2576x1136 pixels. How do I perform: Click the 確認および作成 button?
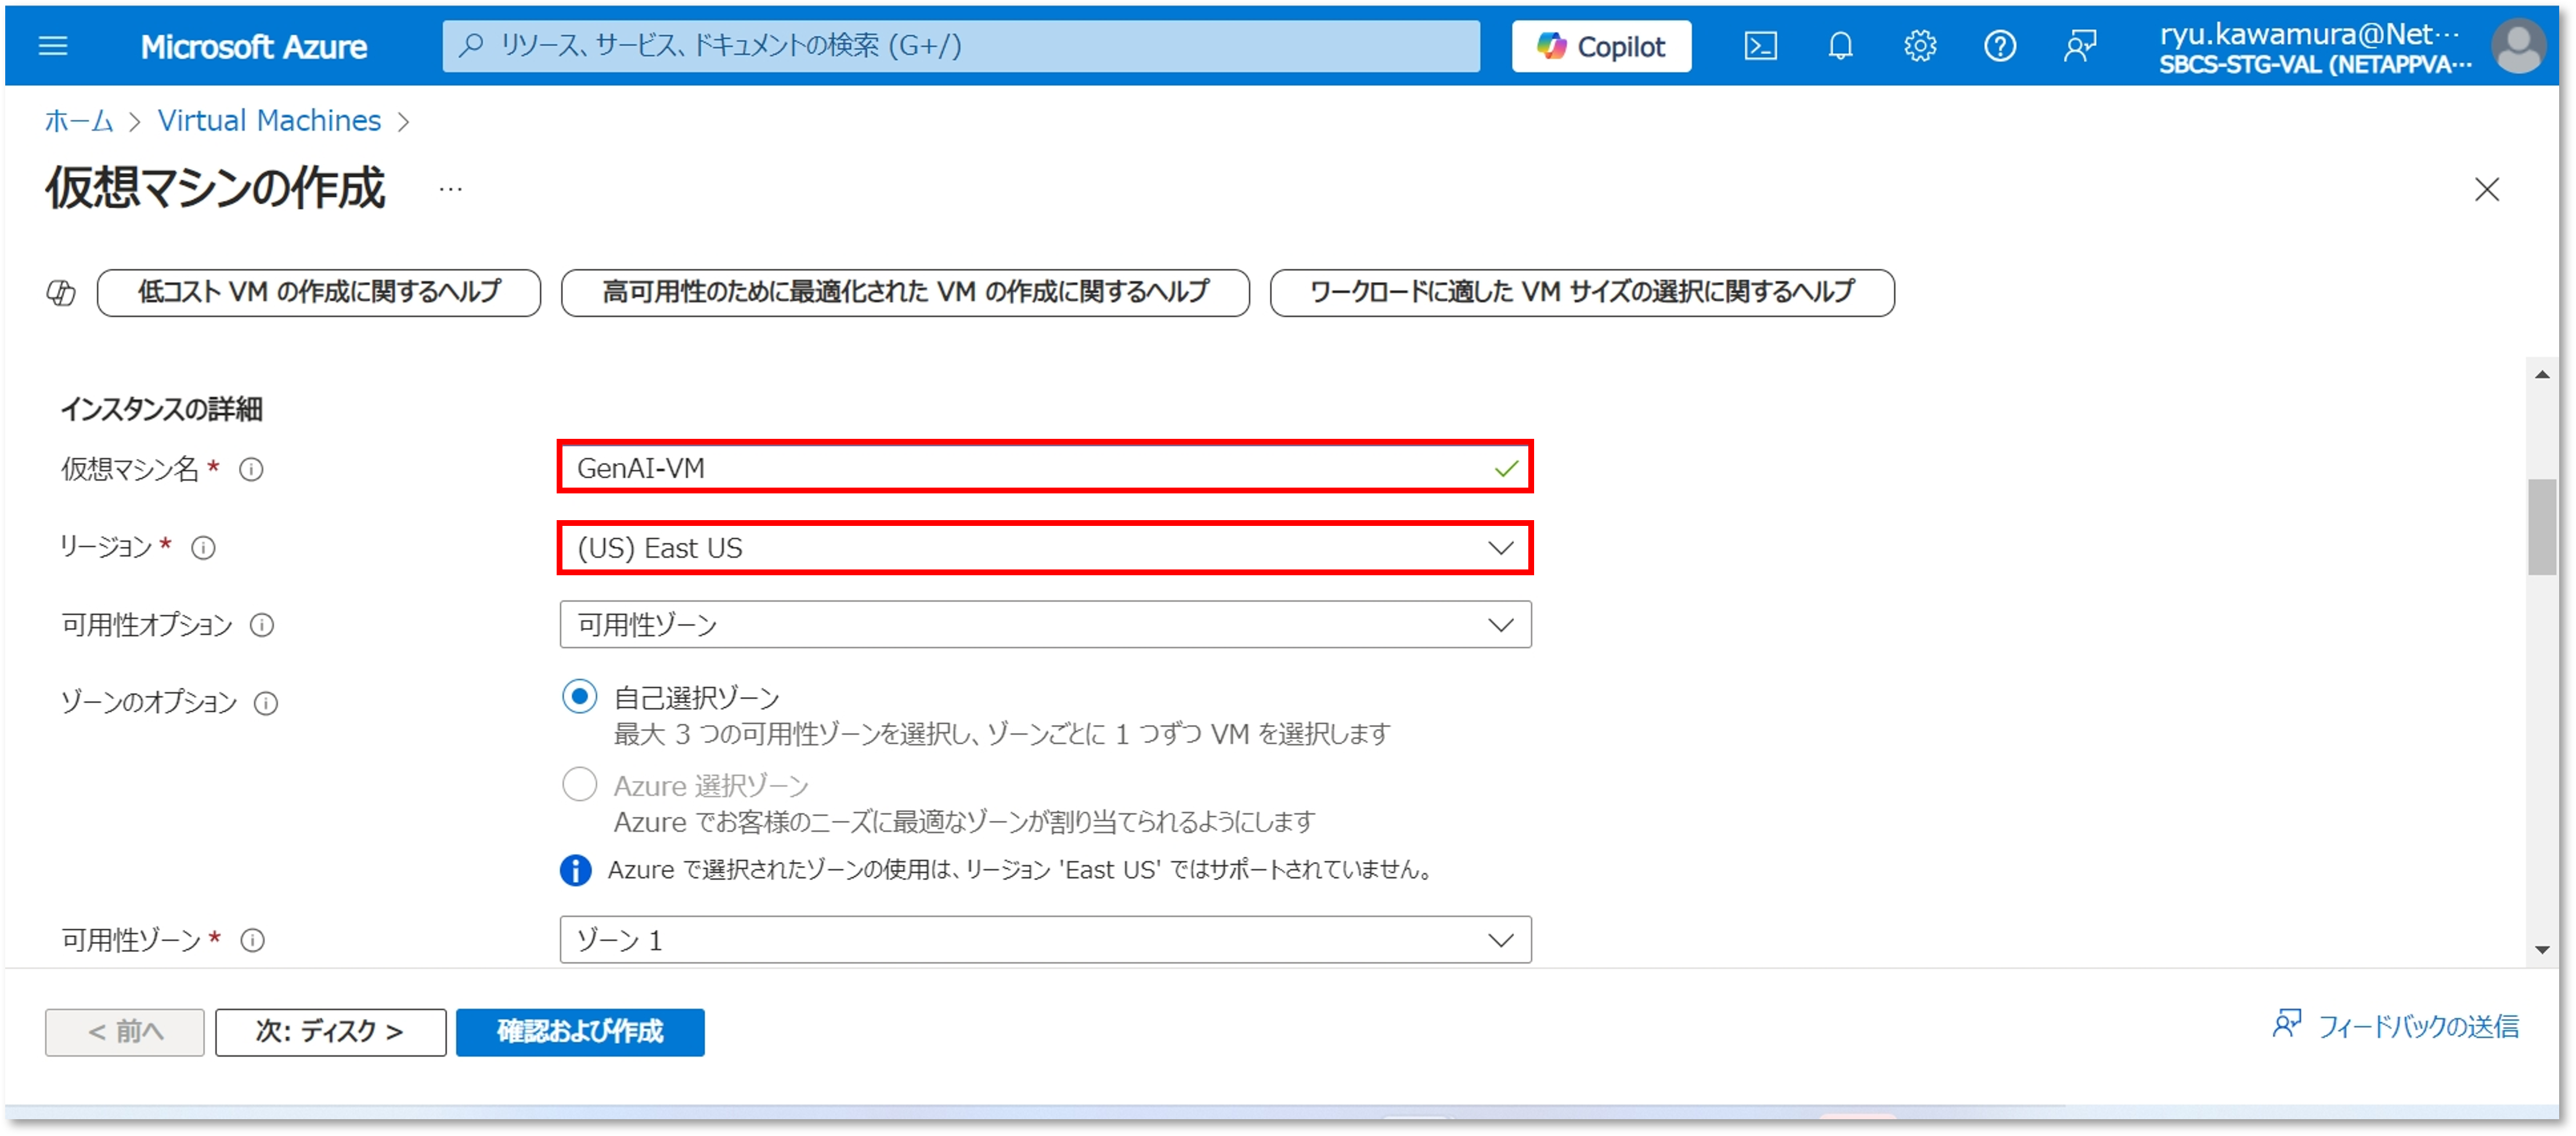click(x=580, y=1031)
